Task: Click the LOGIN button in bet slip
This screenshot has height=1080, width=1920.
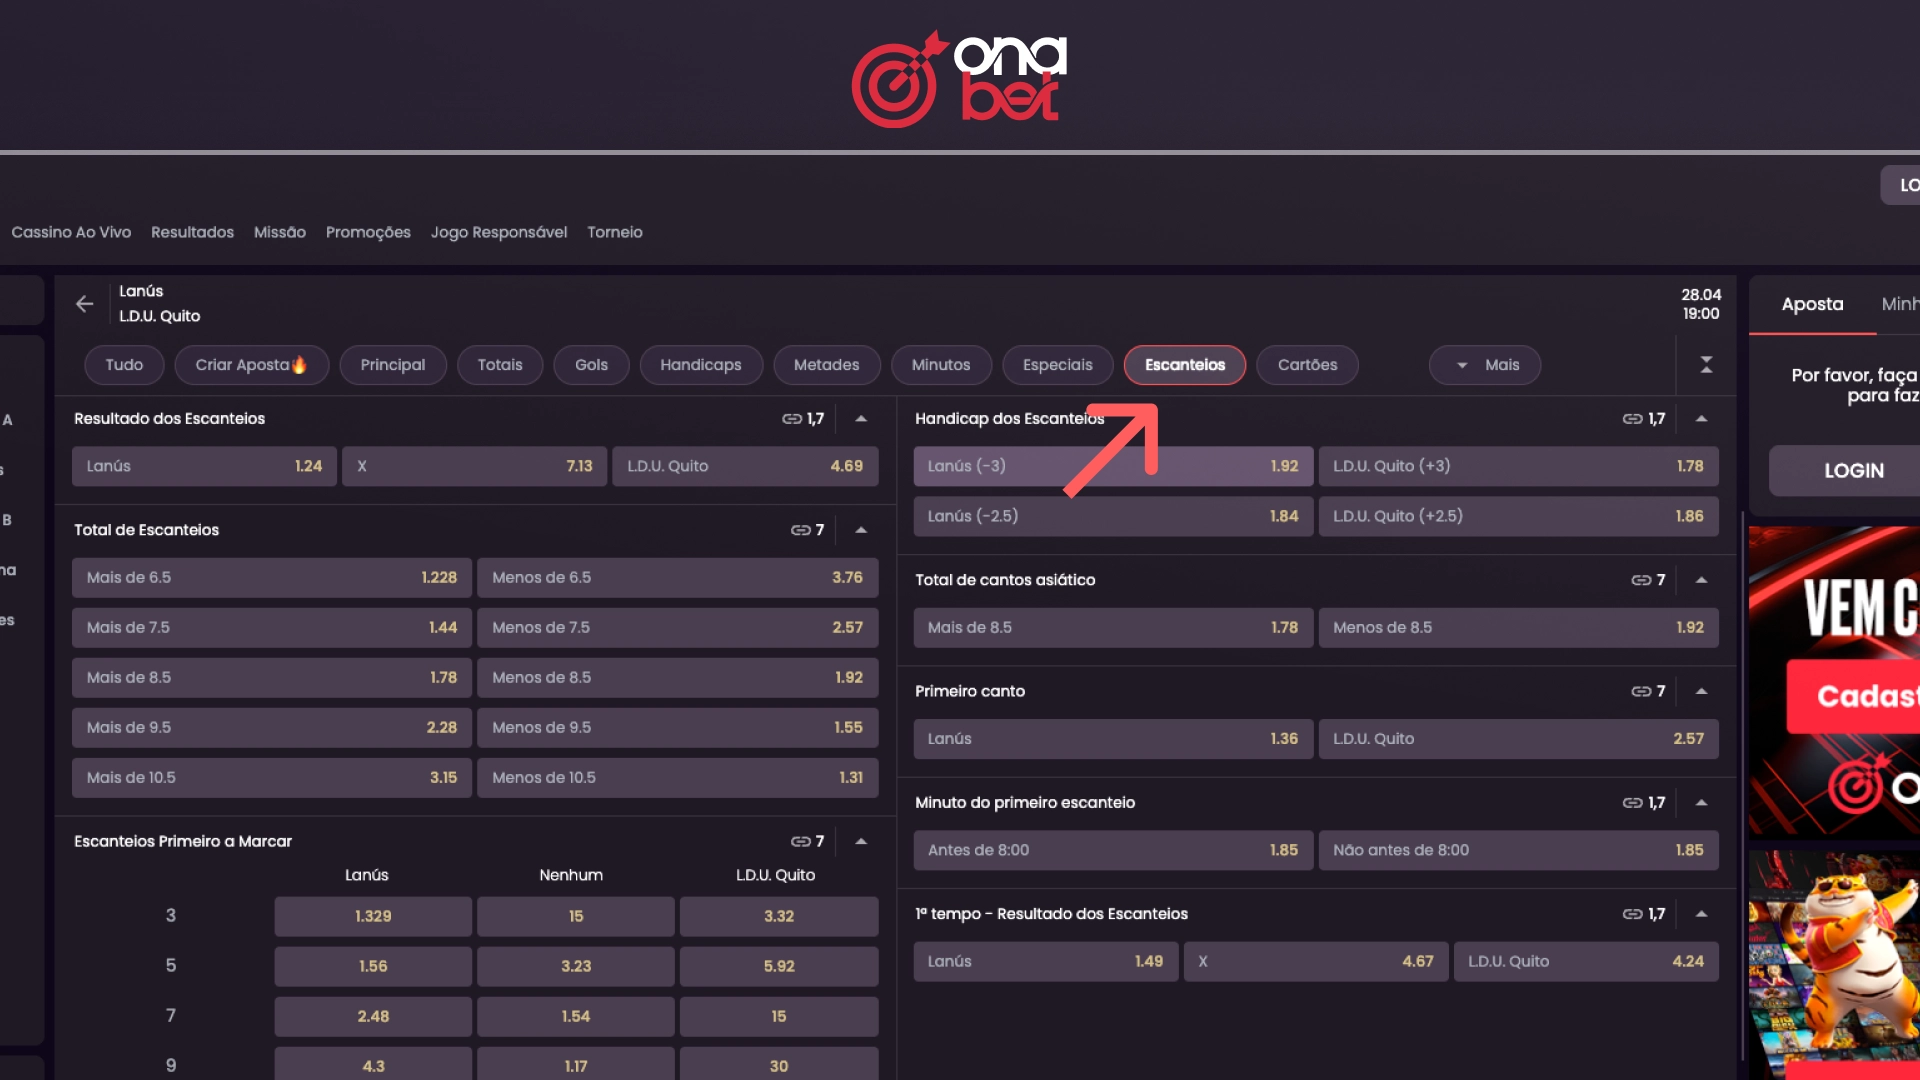Action: coord(1844,471)
